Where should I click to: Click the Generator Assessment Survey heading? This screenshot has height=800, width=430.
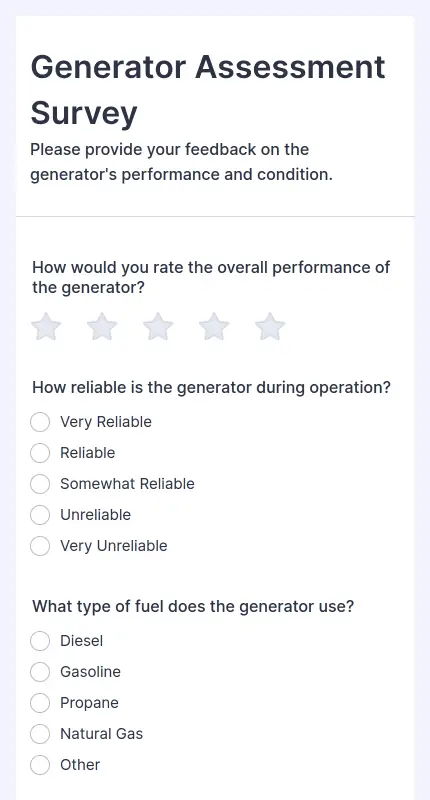(x=208, y=90)
